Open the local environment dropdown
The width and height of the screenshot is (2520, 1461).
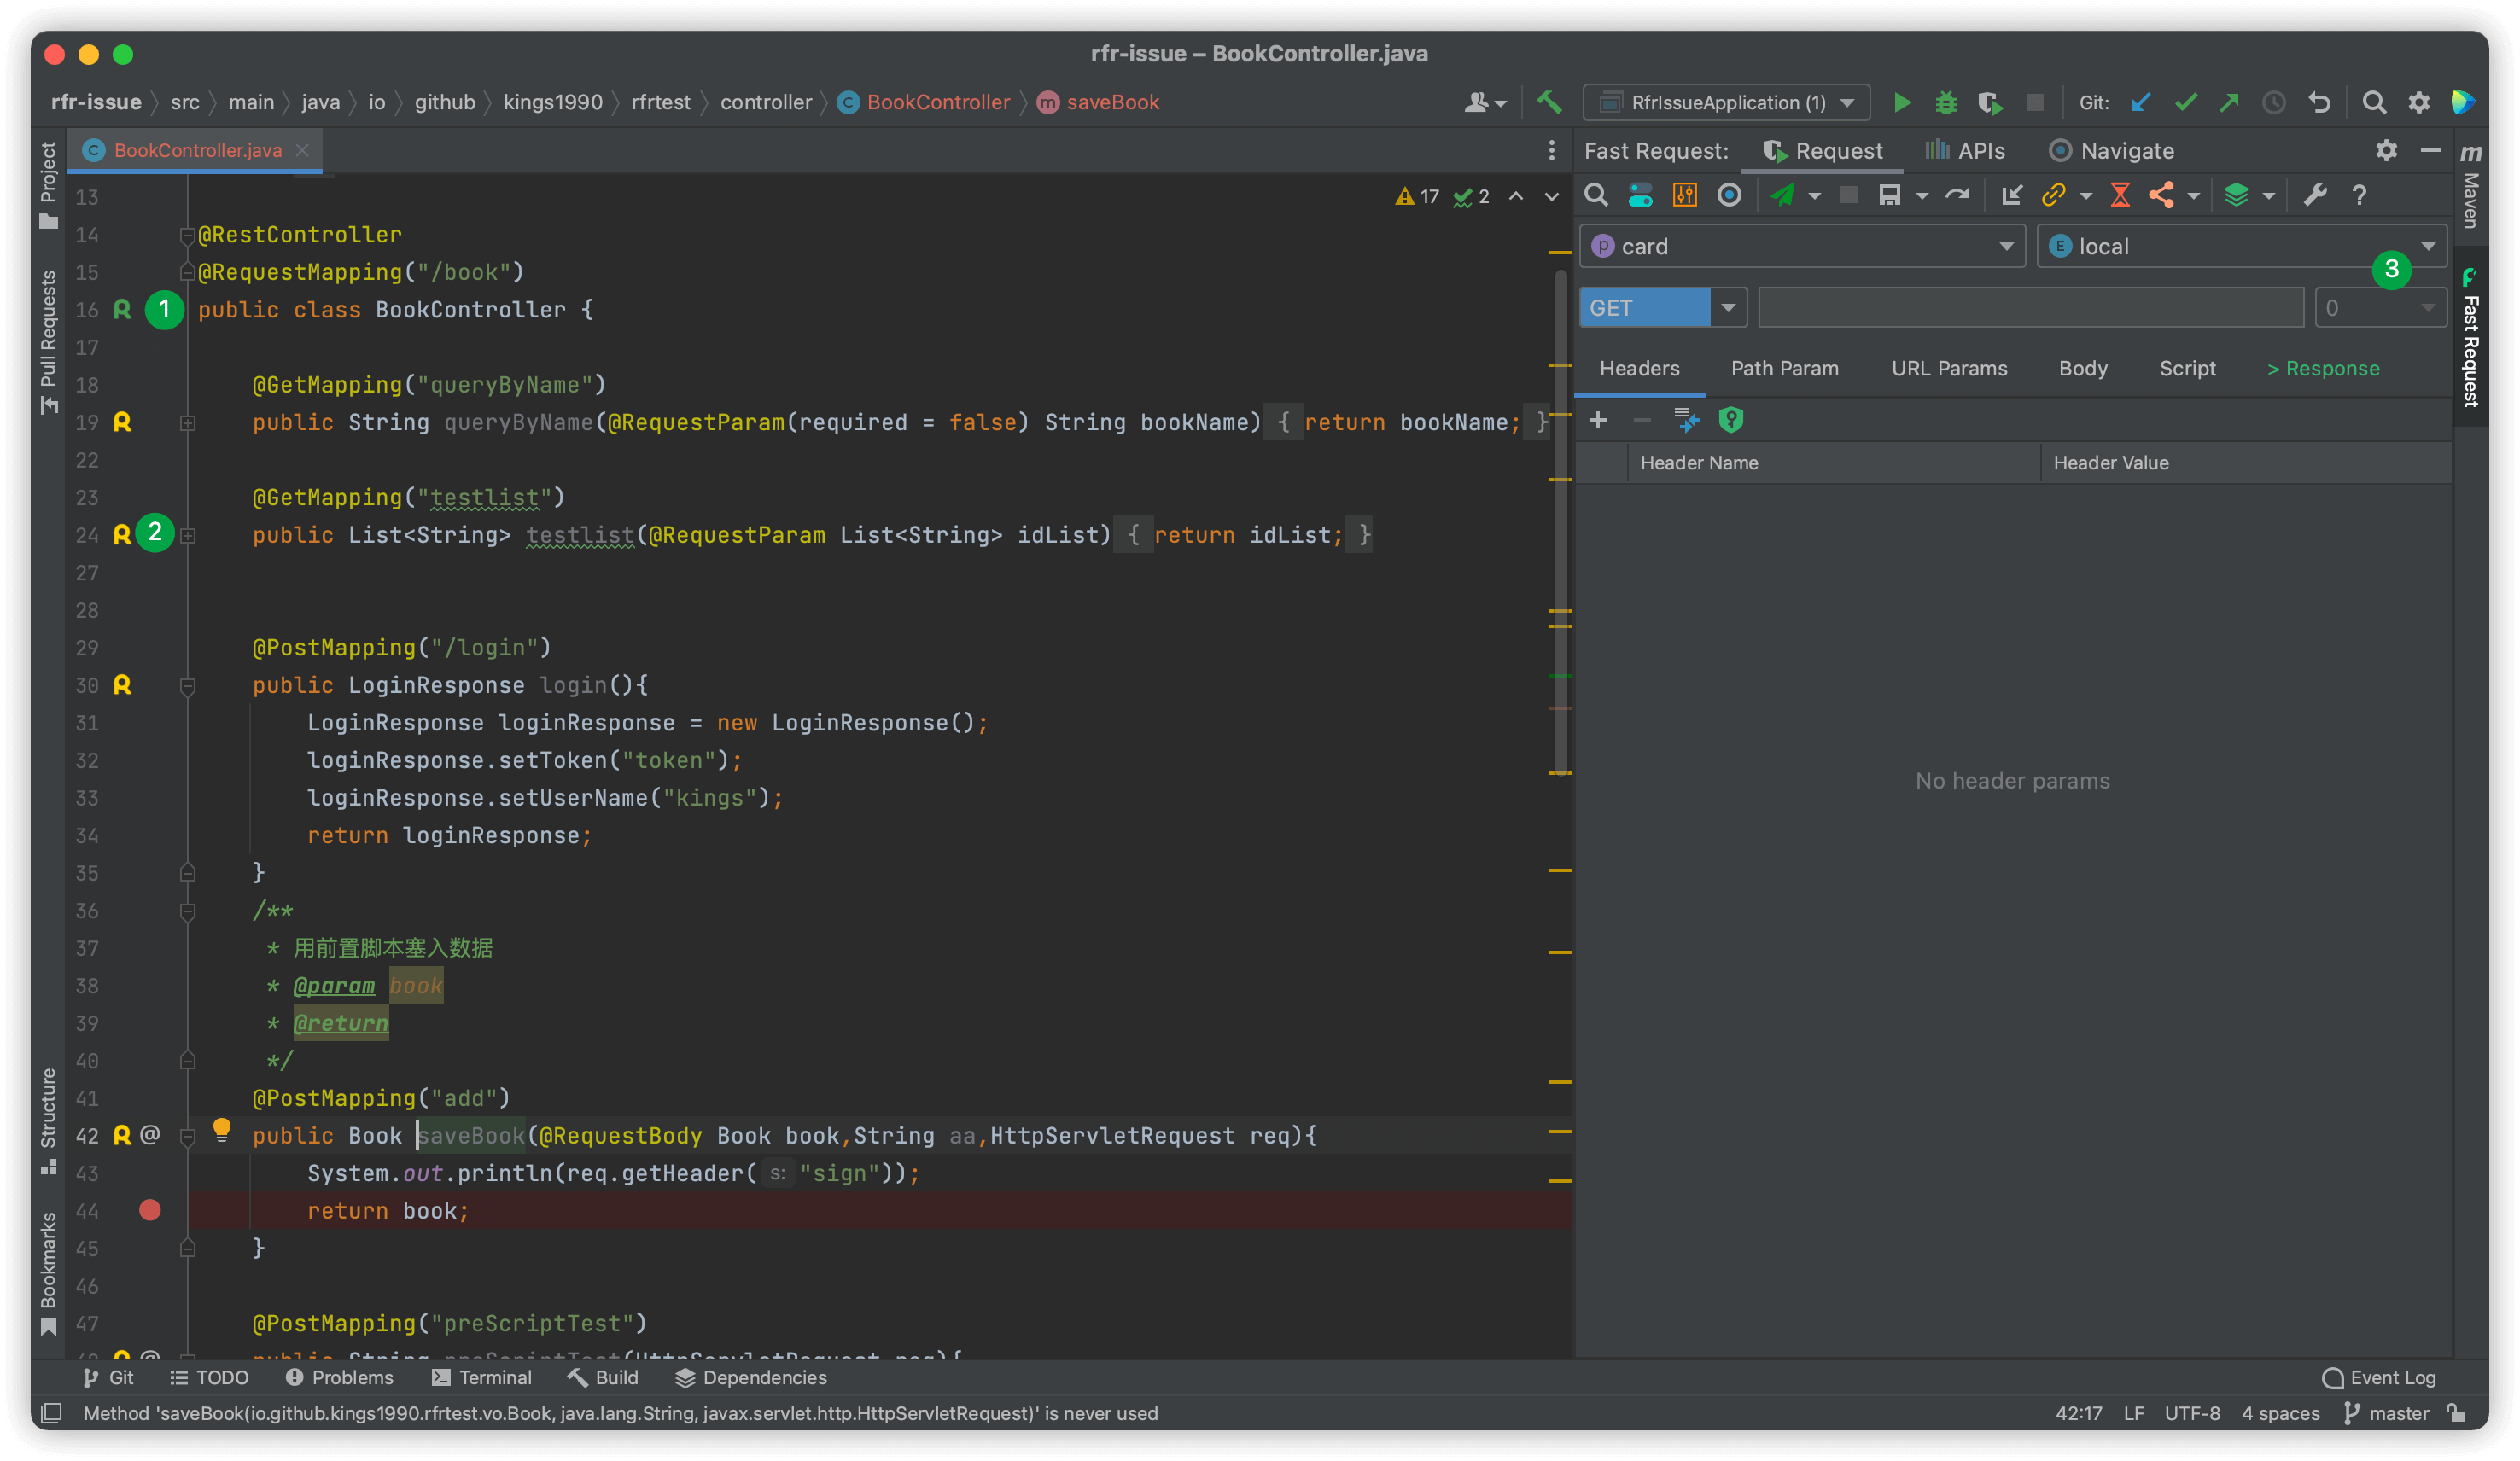2241,246
